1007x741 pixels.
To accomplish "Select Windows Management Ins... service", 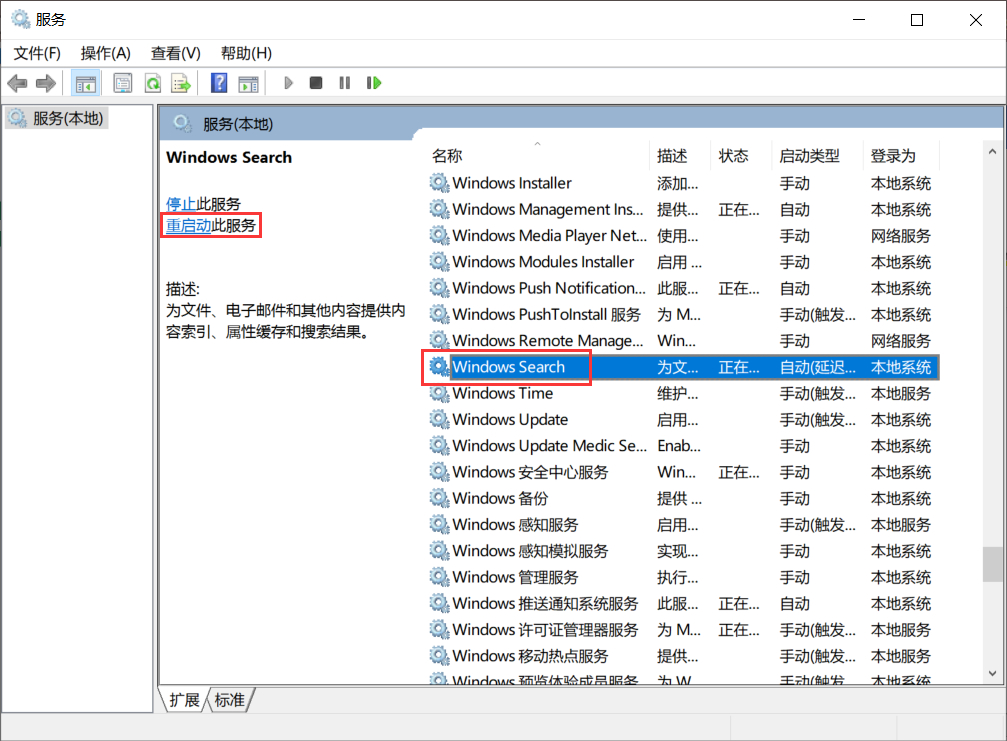I will 548,209.
